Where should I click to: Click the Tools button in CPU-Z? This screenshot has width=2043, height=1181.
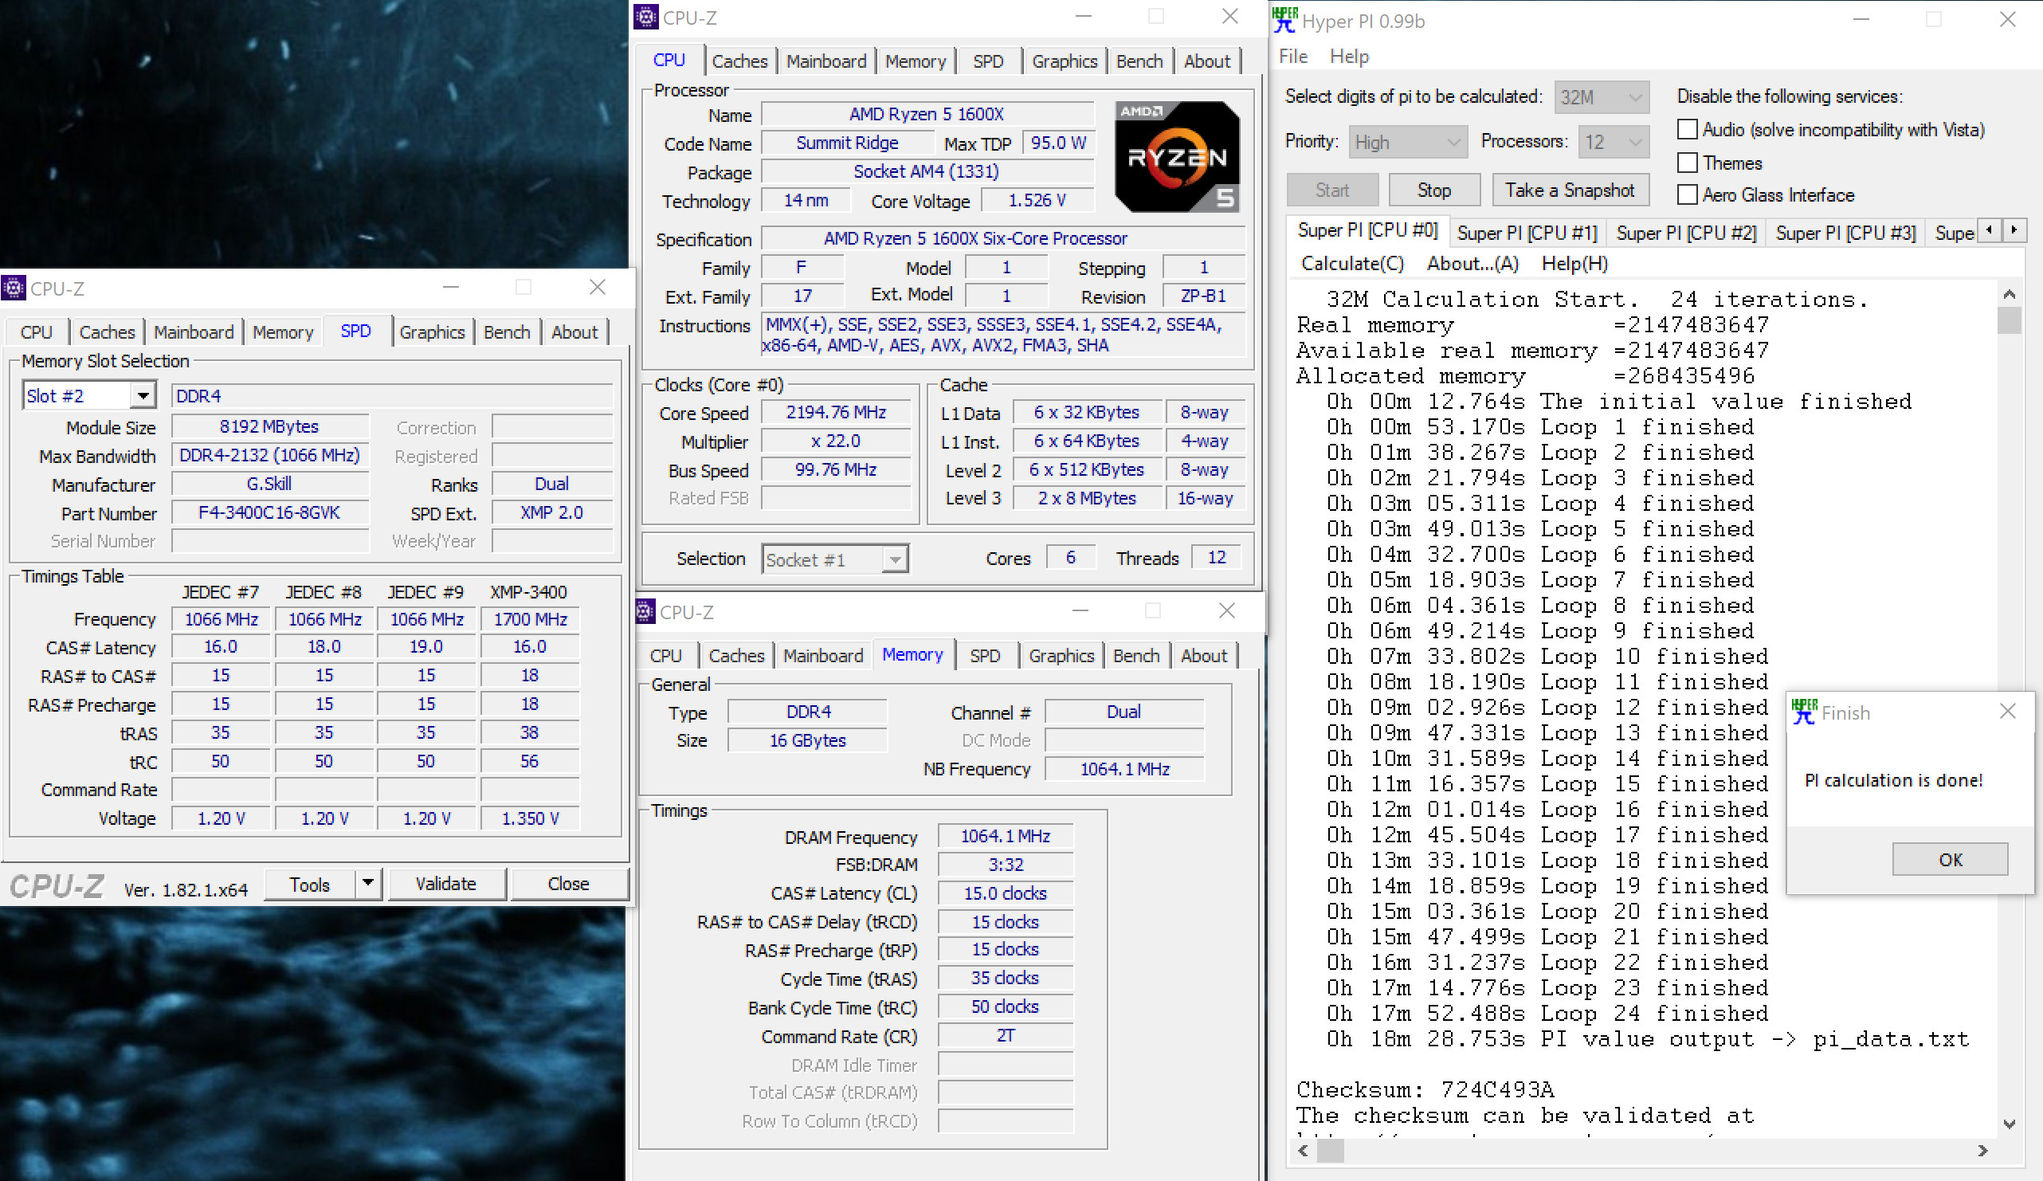[310, 883]
